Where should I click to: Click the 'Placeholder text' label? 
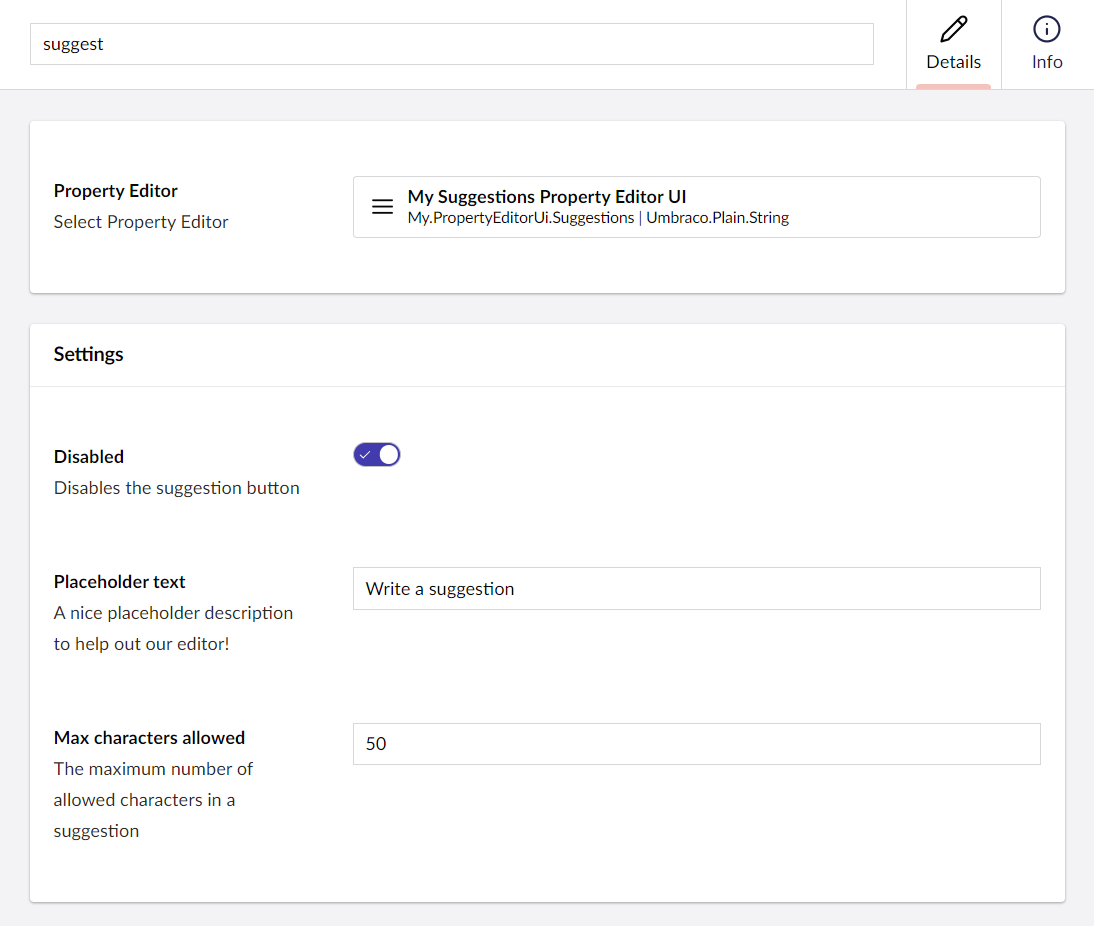pyautogui.click(x=120, y=582)
